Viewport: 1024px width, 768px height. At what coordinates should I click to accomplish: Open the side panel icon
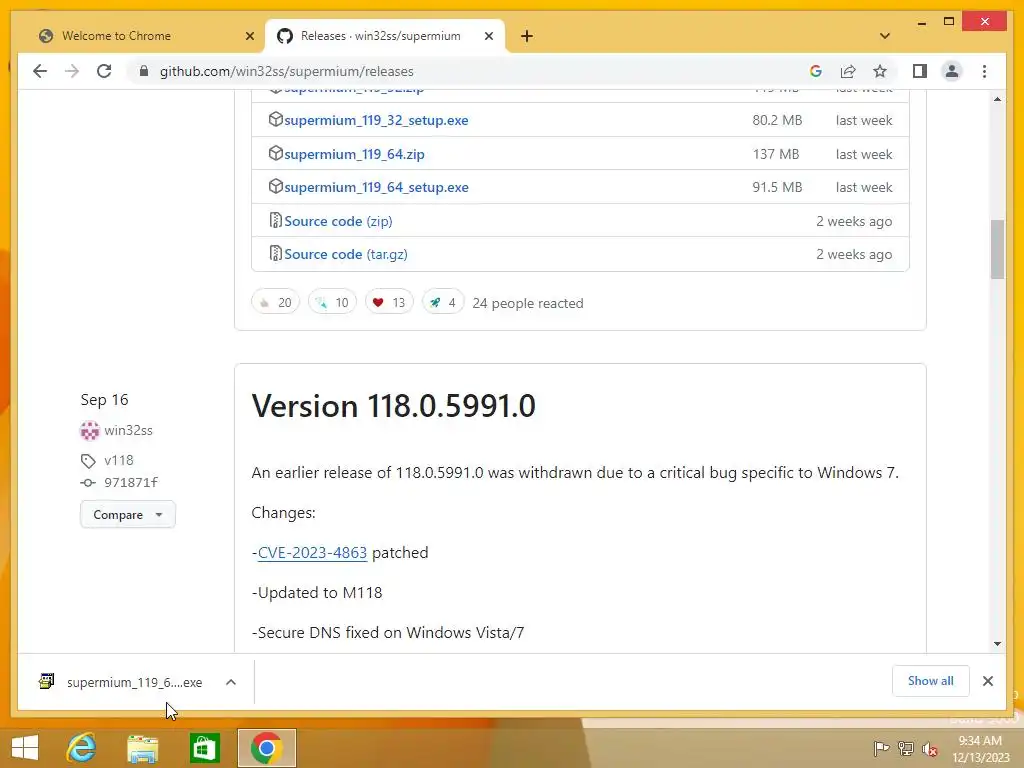[920, 71]
